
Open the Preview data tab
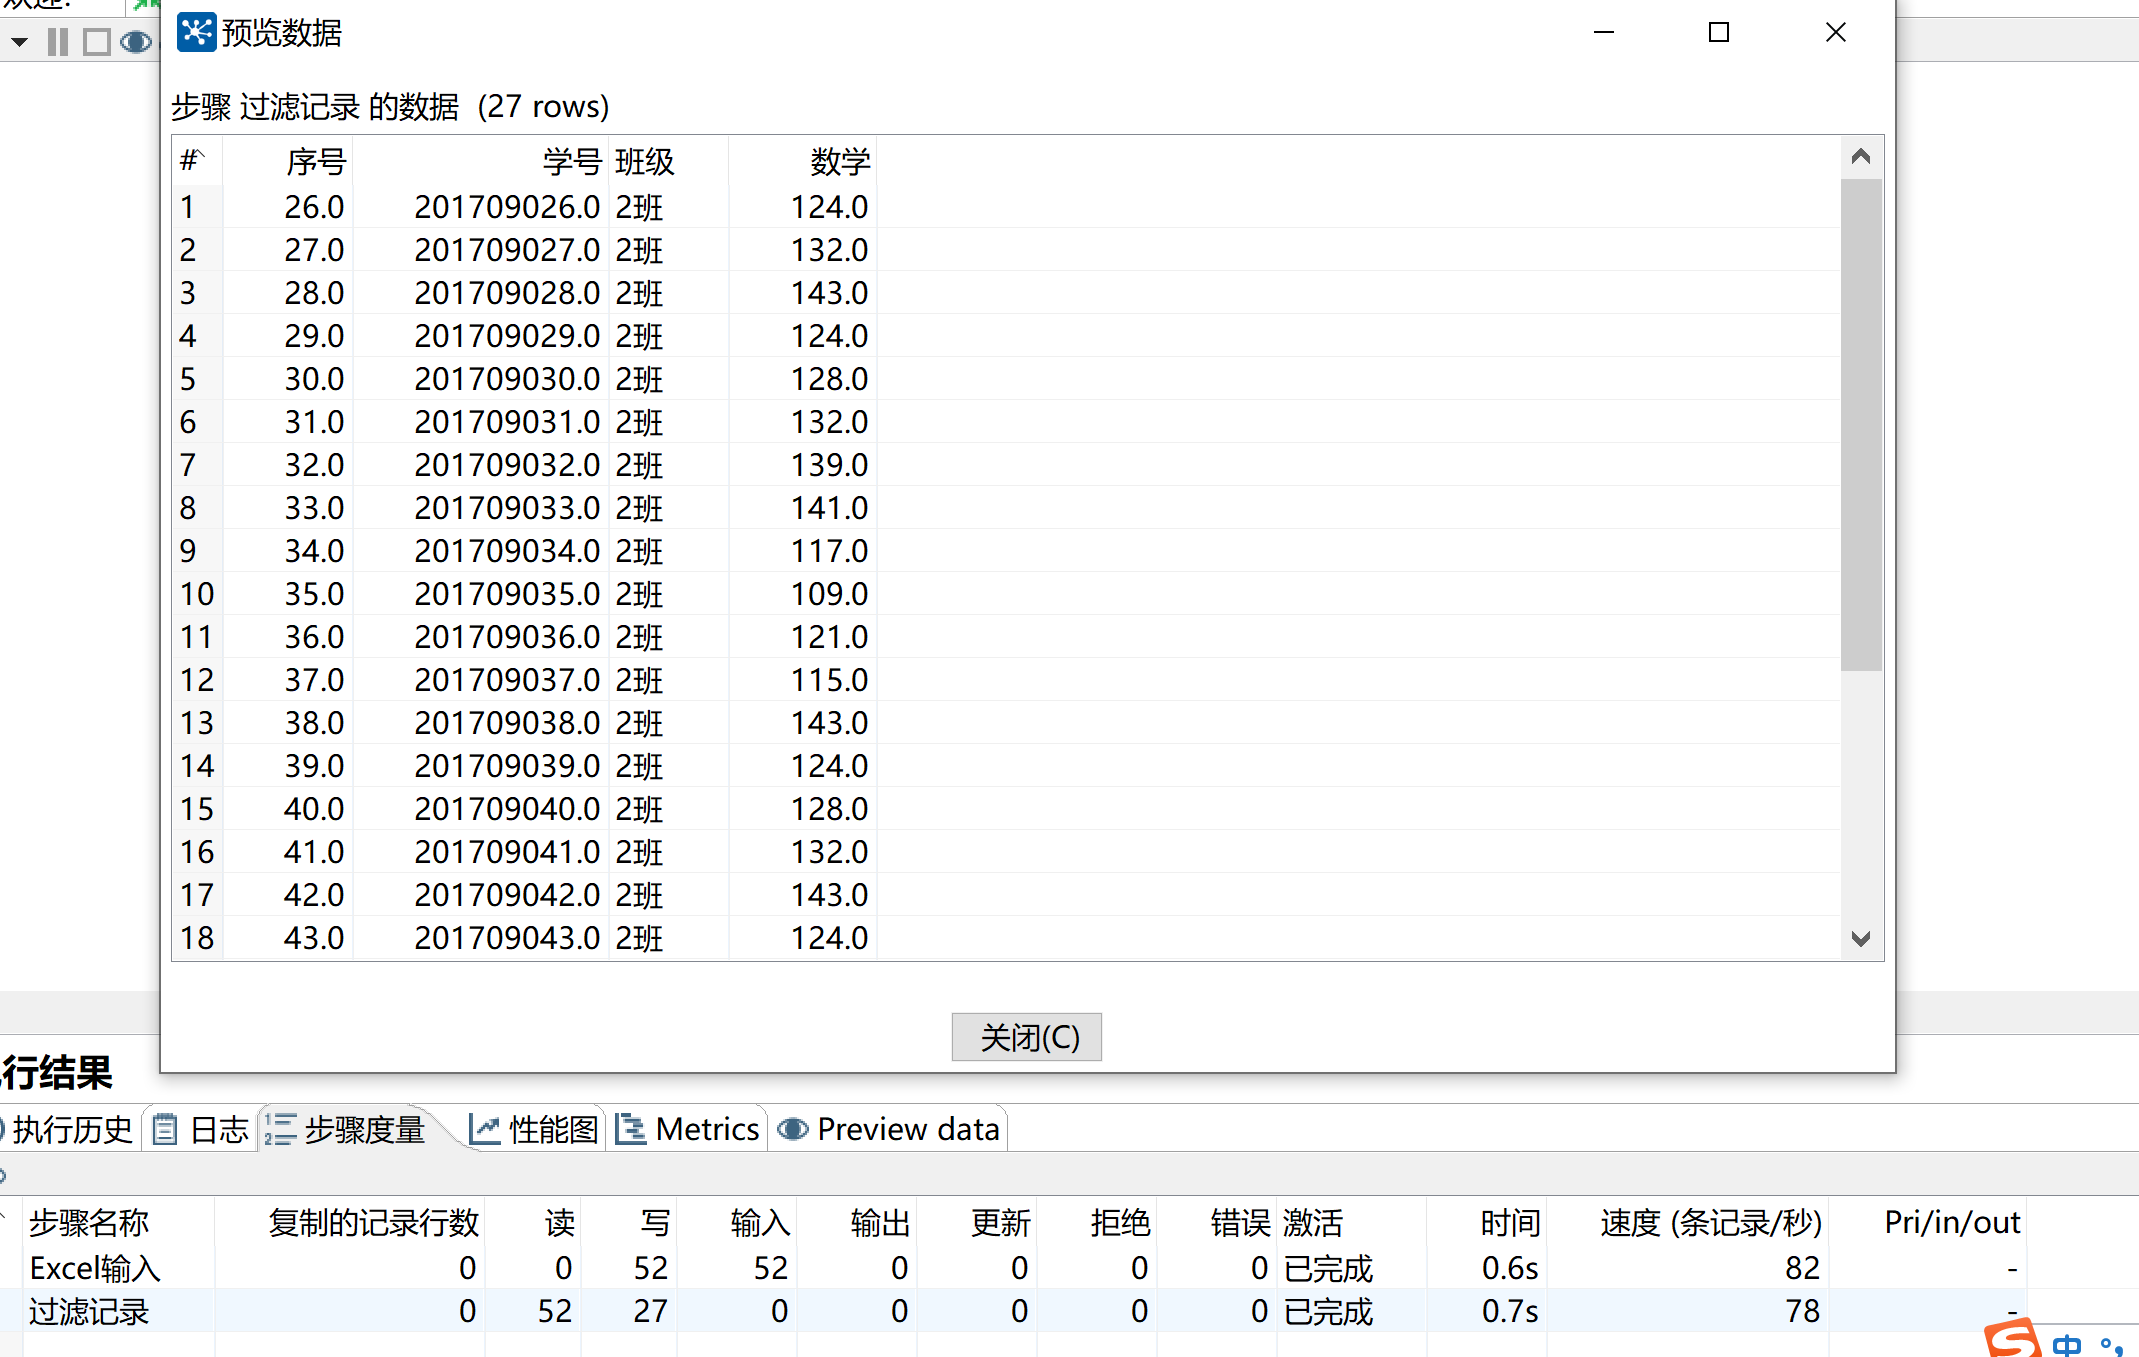889,1129
